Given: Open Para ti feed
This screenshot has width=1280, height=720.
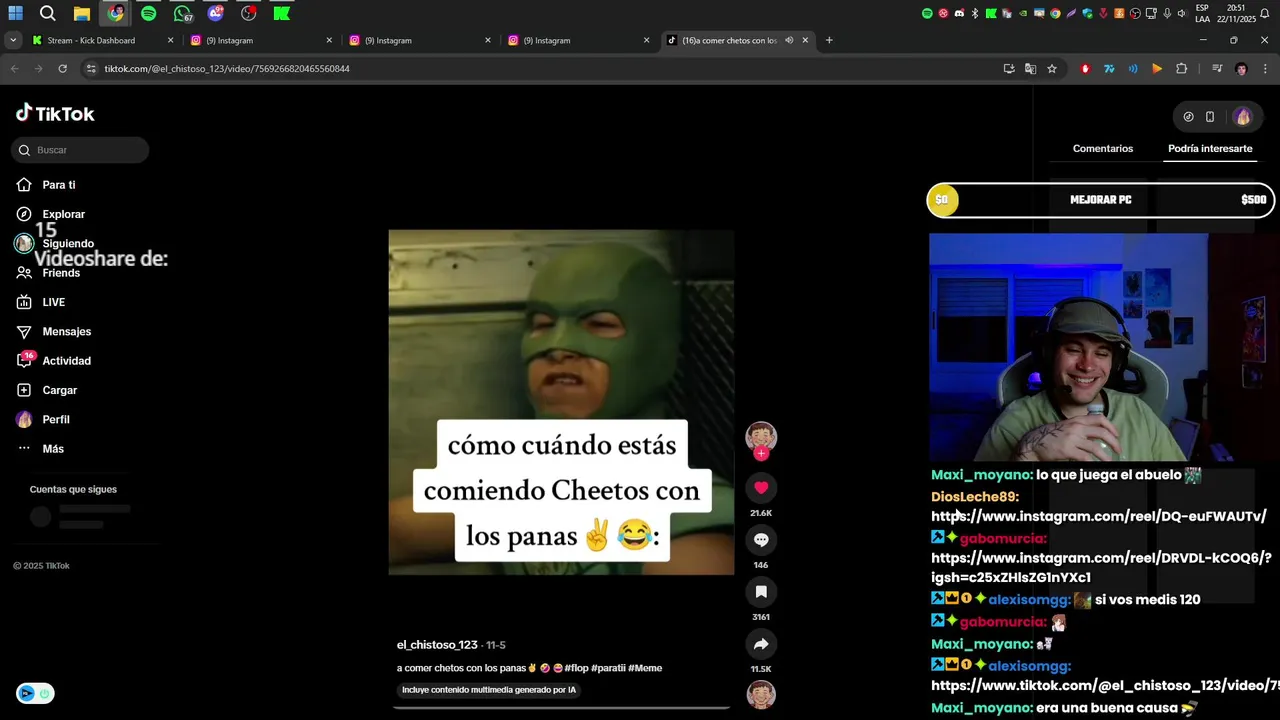Looking at the screenshot, I should coord(59,185).
